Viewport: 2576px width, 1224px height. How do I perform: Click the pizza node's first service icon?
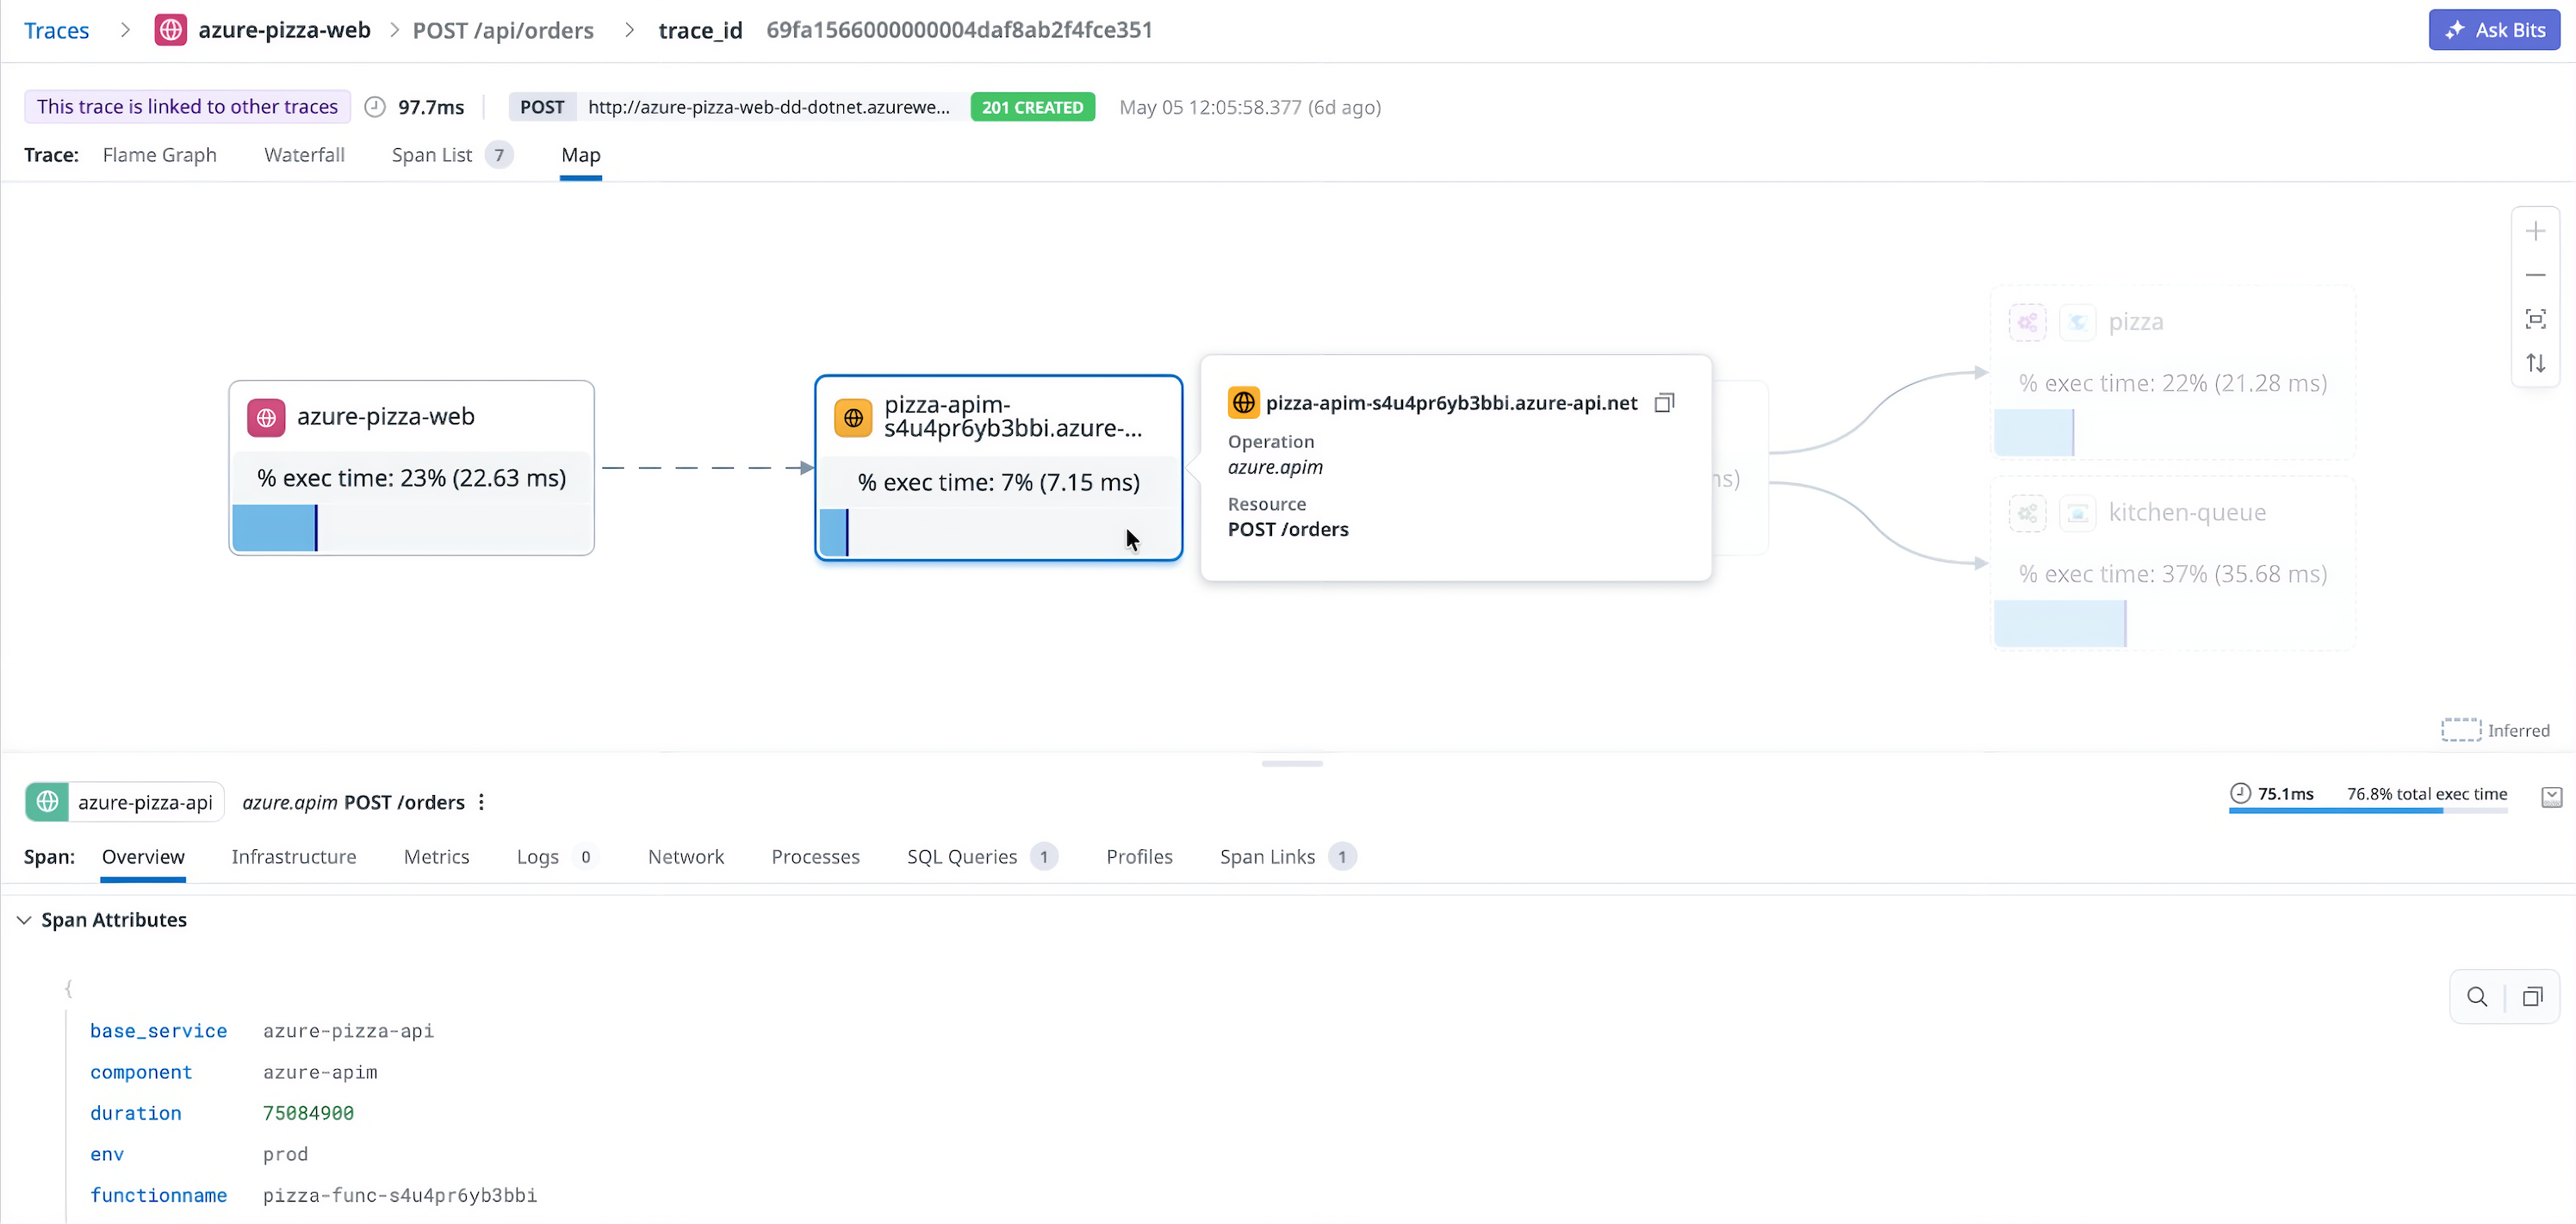pyautogui.click(x=2027, y=322)
